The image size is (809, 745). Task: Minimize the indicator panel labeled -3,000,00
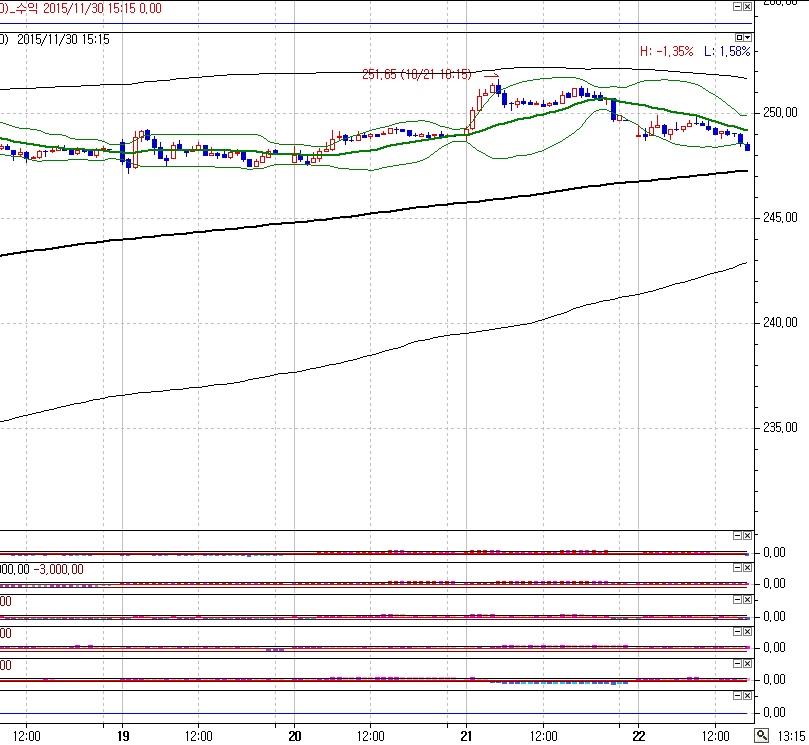click(737, 567)
